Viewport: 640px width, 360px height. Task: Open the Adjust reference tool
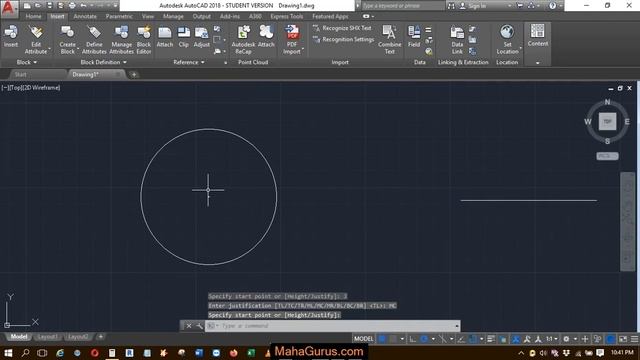click(201, 37)
